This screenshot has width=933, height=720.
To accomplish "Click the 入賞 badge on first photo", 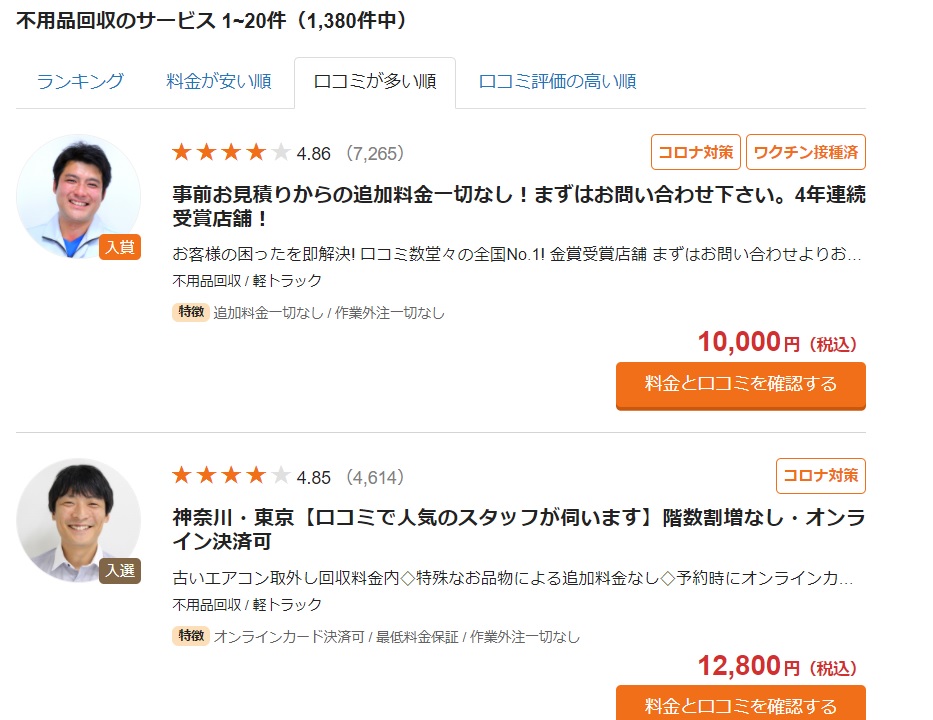I will [x=120, y=246].
